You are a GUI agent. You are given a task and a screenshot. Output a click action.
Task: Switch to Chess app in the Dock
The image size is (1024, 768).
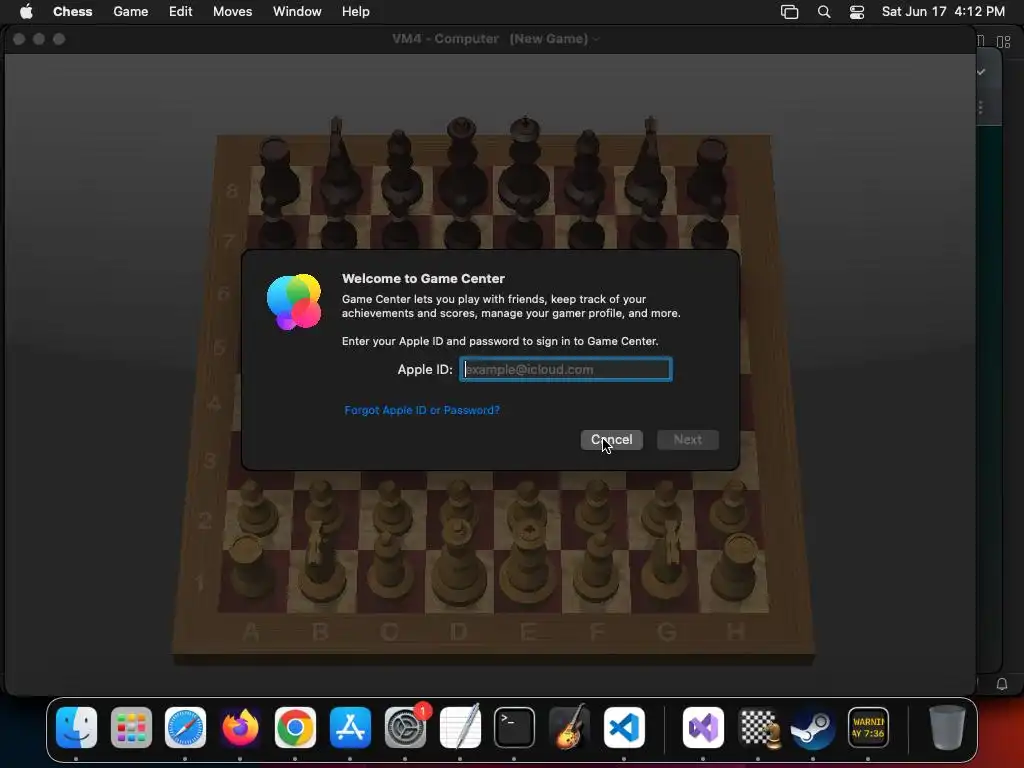758,728
